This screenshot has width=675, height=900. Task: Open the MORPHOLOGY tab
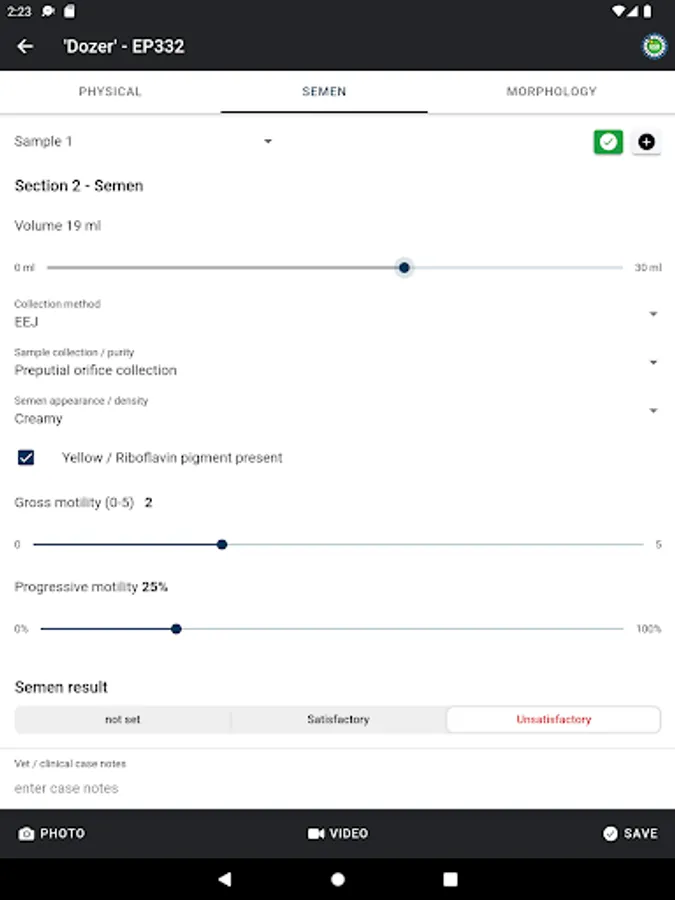click(x=551, y=91)
